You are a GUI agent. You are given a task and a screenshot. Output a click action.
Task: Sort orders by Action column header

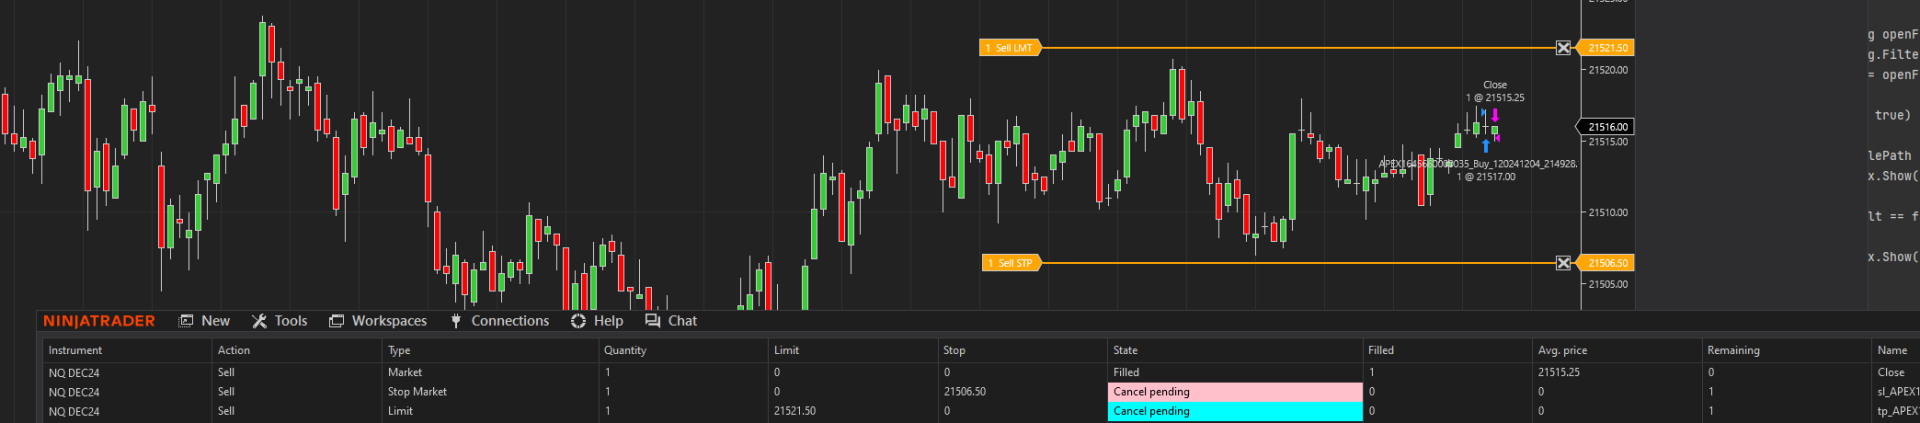(x=297, y=350)
